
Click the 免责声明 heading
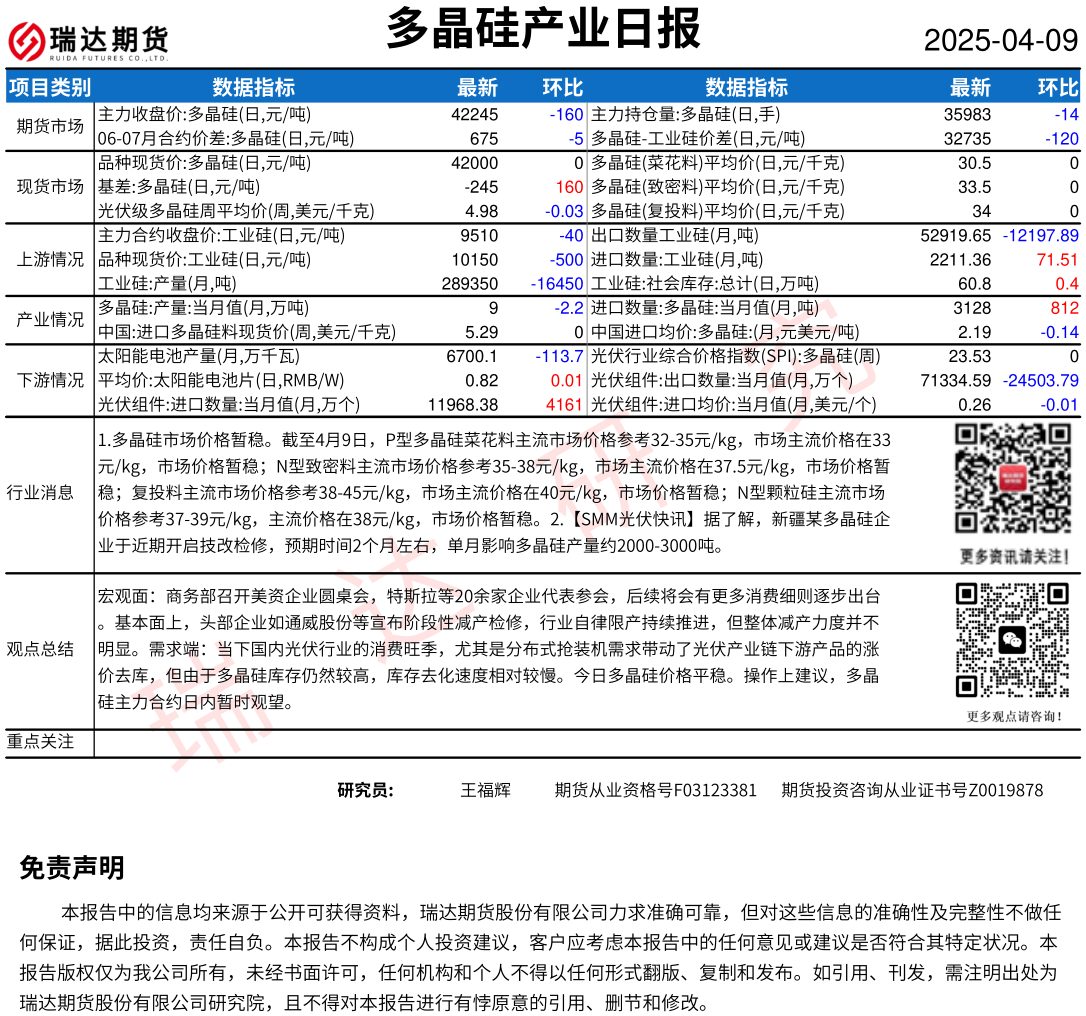(x=72, y=868)
